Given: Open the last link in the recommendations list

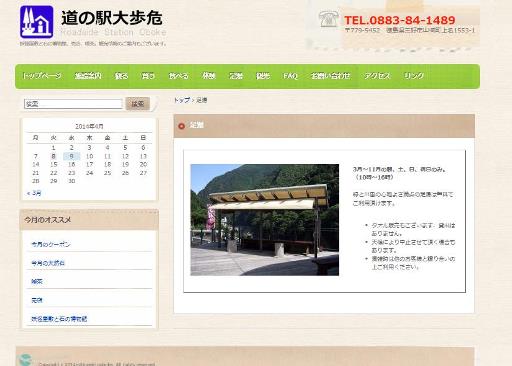Looking at the screenshot, I should tap(59, 319).
